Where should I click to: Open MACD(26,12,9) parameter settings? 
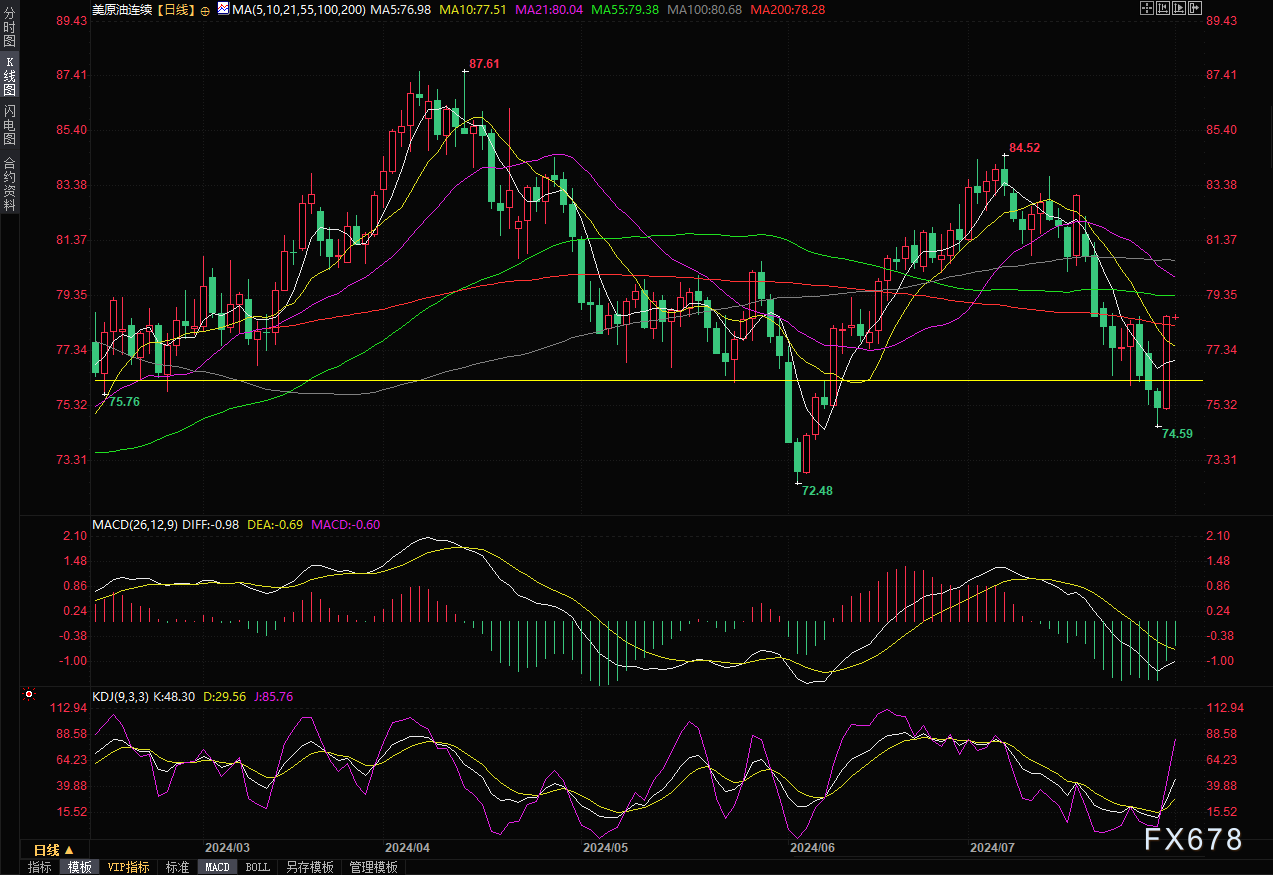pos(137,524)
